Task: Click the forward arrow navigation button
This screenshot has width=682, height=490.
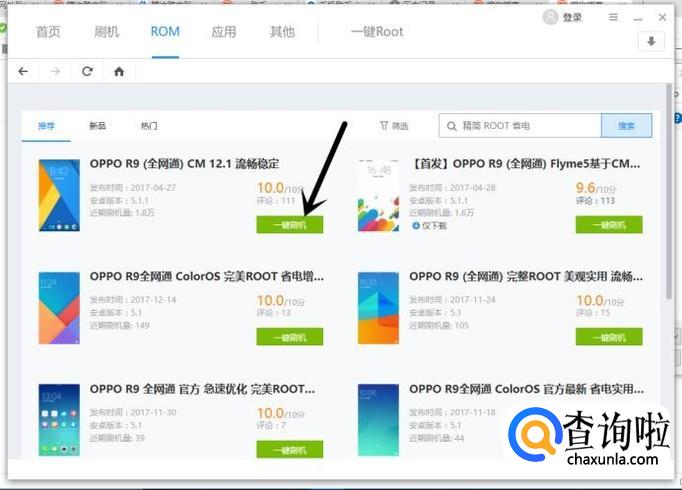Action: coord(55,71)
